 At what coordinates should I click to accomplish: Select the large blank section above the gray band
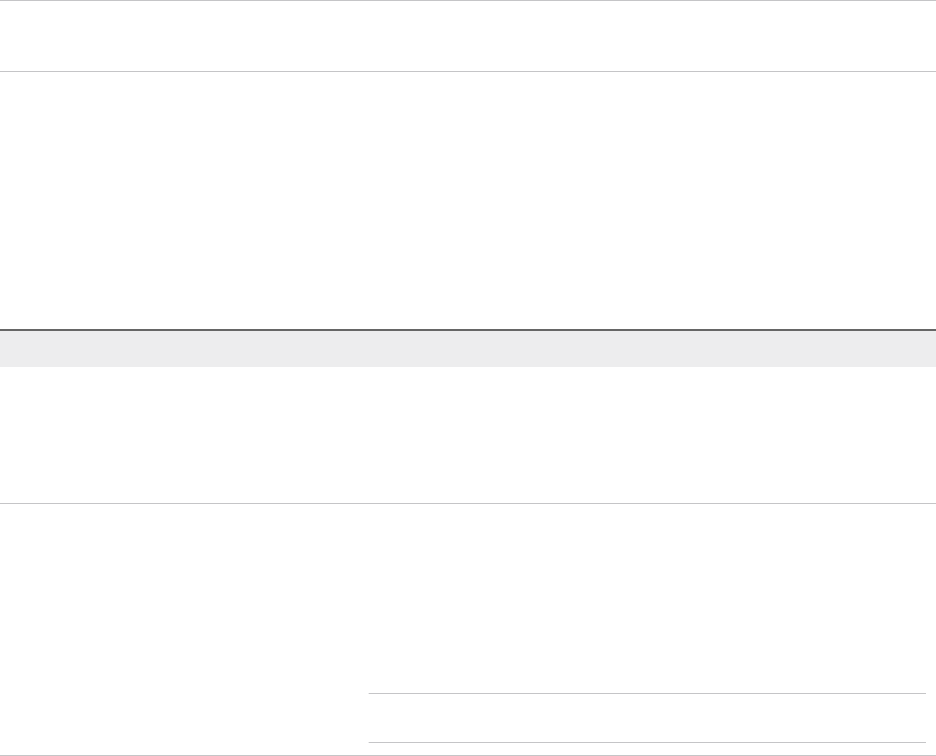pos(468,200)
